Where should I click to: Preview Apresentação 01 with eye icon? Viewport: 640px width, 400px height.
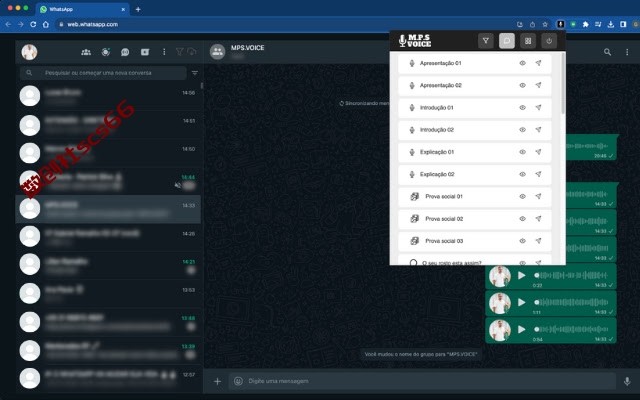tap(522, 63)
